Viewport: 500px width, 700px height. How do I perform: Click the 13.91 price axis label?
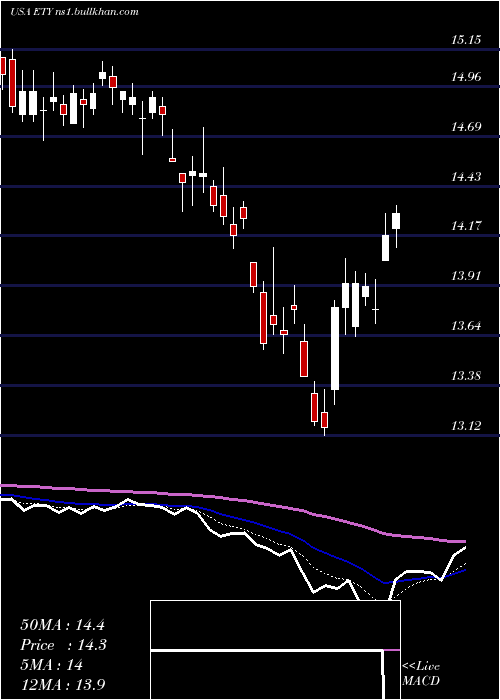pyautogui.click(x=466, y=276)
